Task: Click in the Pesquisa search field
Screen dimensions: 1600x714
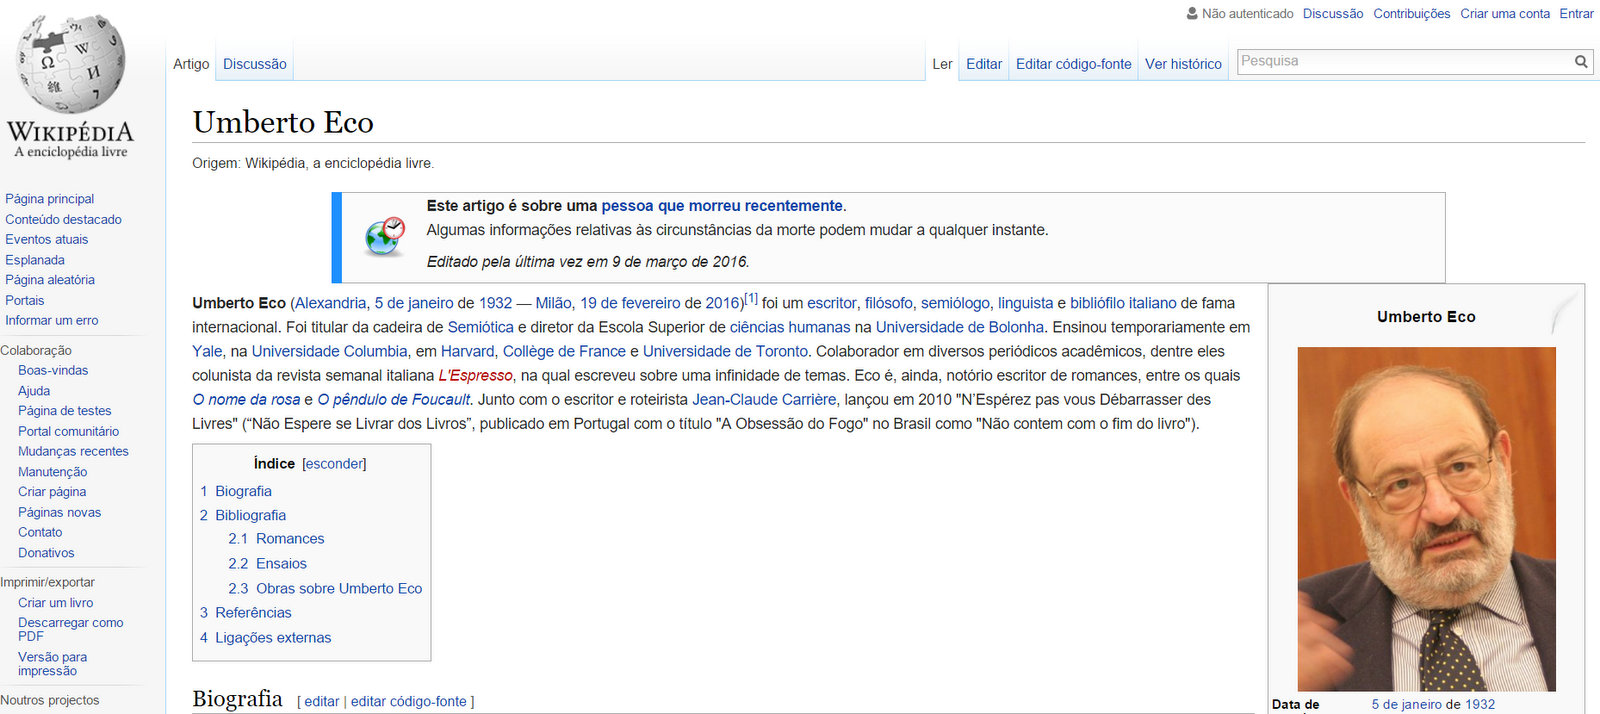Action: click(1400, 62)
